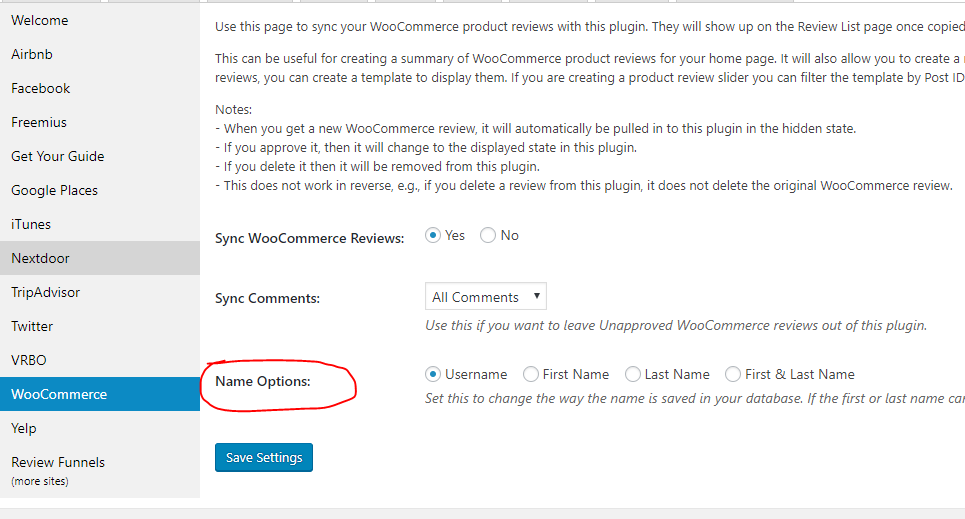Switch to the Yelp tab

(x=100, y=428)
